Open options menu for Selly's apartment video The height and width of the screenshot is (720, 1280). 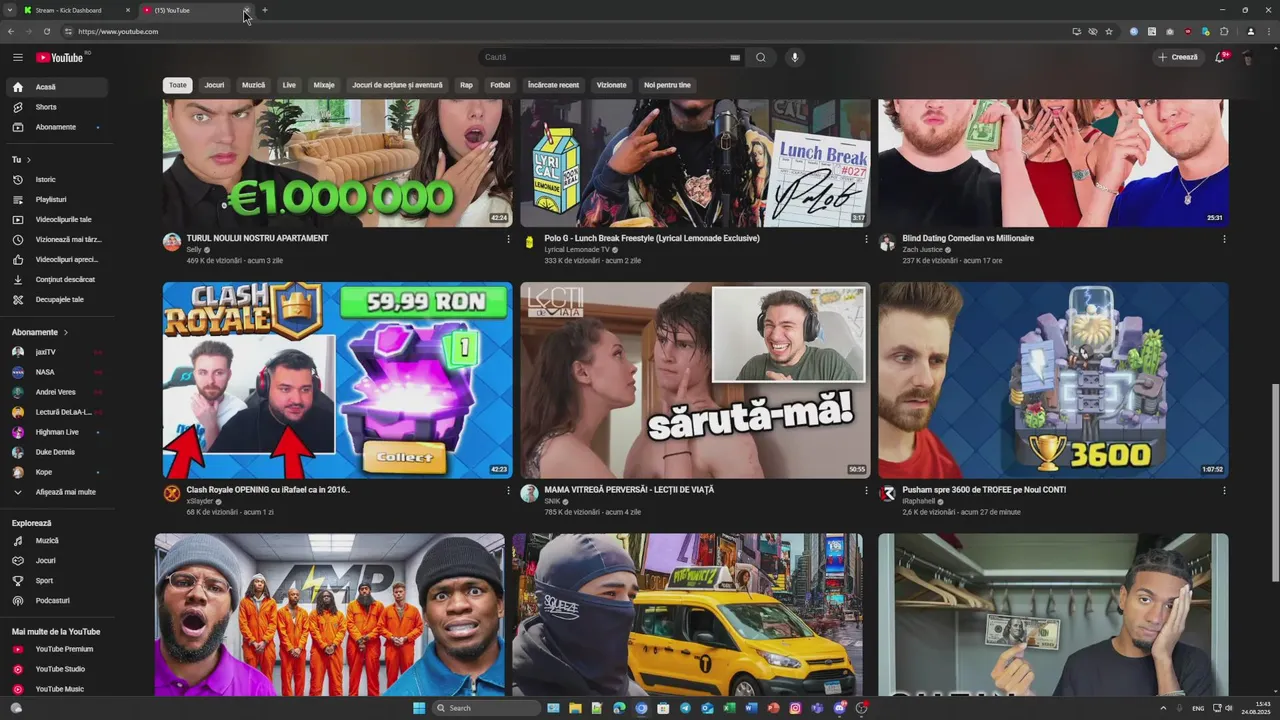click(508, 239)
